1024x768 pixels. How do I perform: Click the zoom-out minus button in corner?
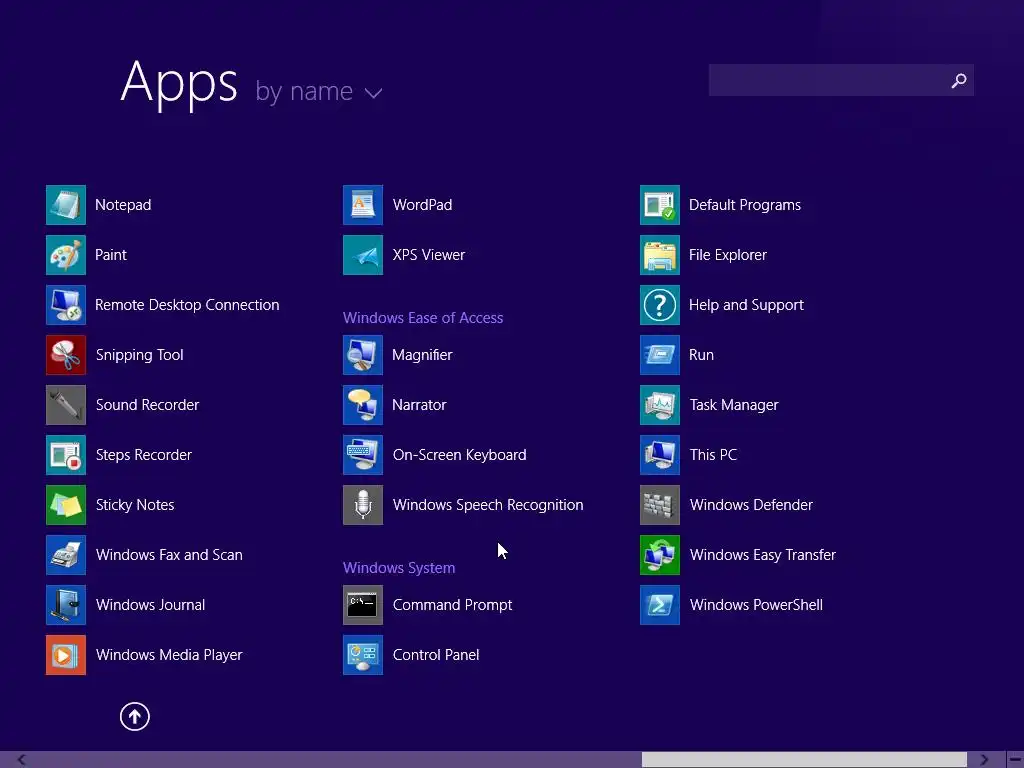pos(1015,760)
